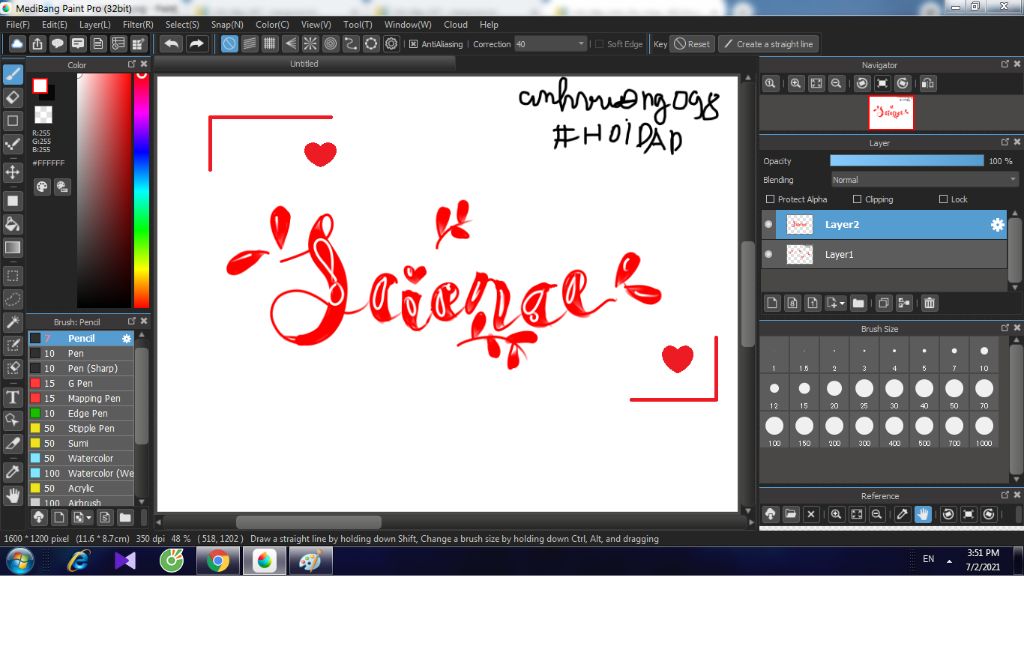
Task: Select the Move tool
Action: [12, 172]
